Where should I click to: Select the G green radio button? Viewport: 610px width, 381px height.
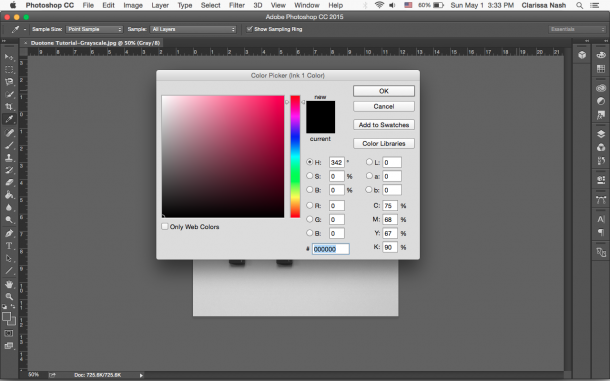click(x=310, y=219)
